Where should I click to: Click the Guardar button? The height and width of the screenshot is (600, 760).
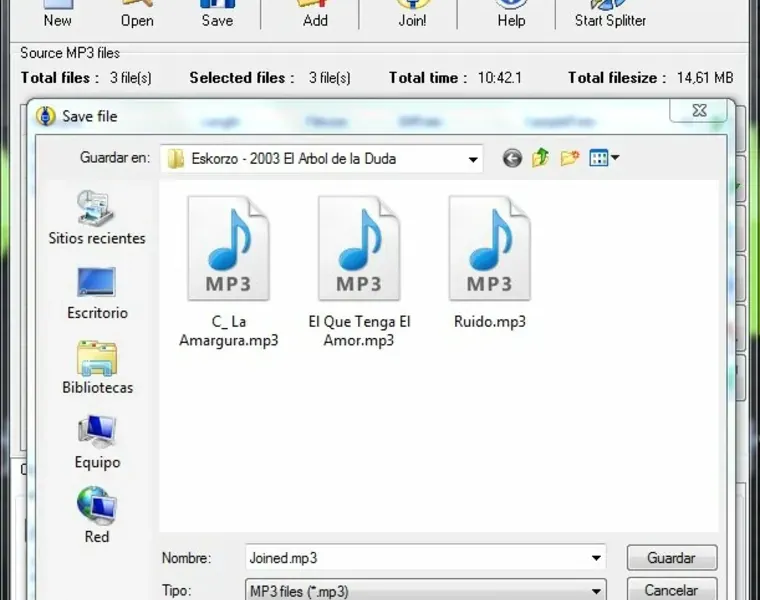pos(672,558)
